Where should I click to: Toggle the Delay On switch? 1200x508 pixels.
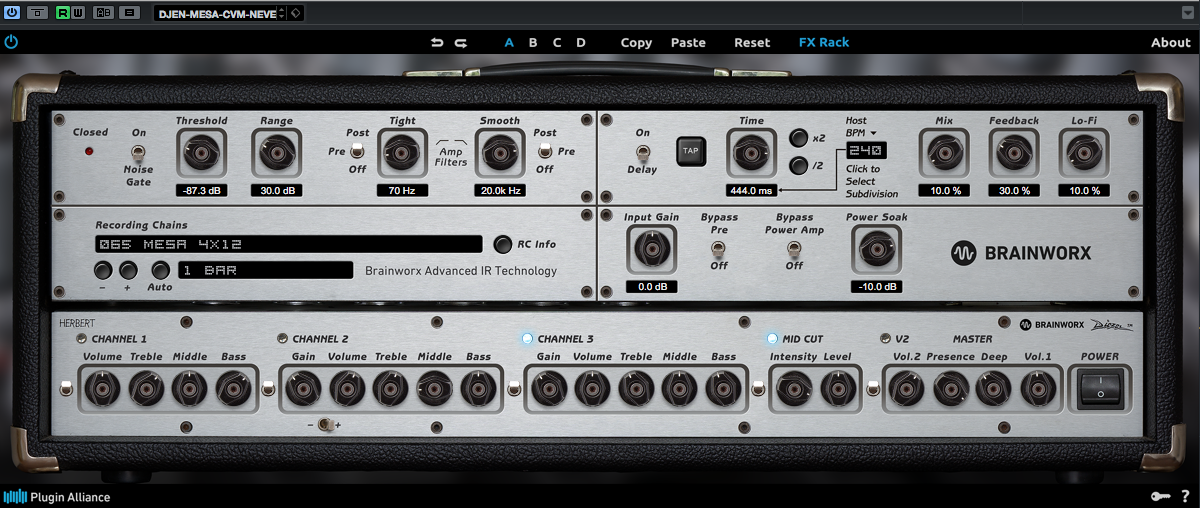click(x=643, y=153)
